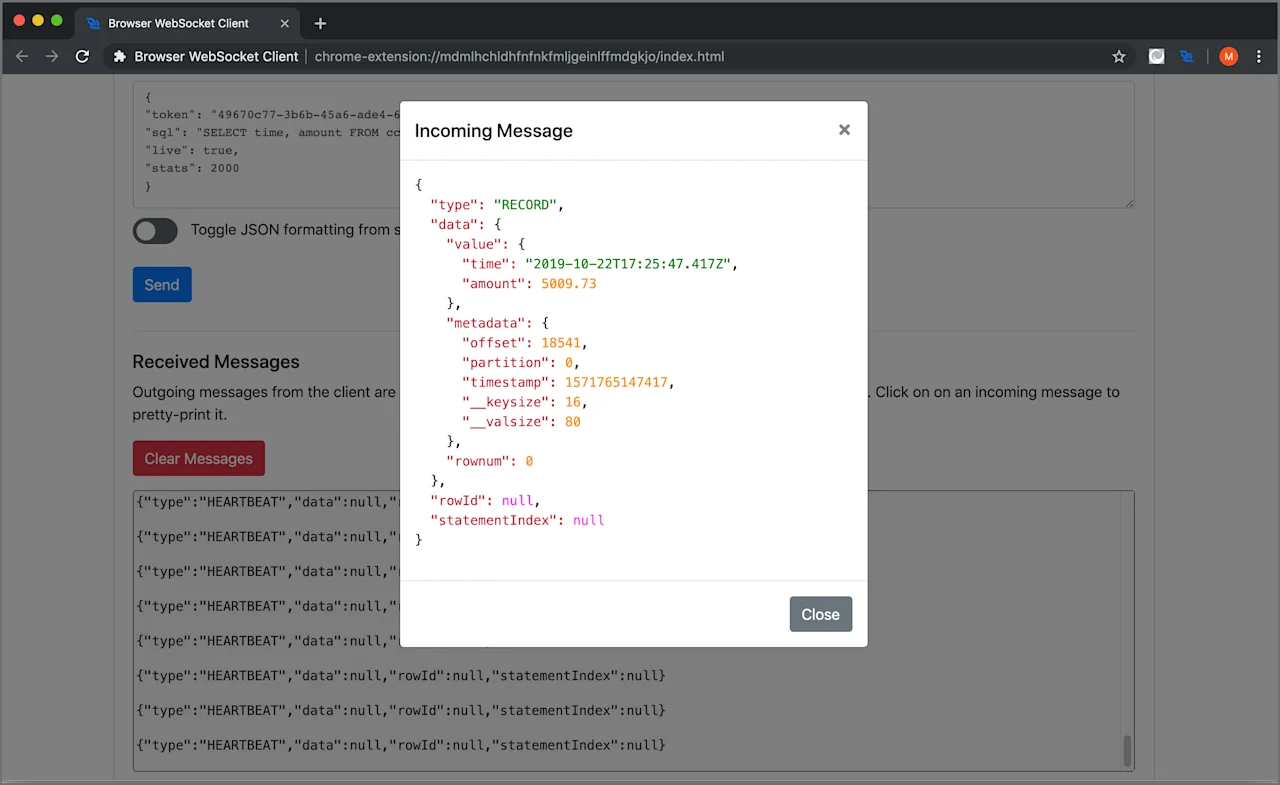Viewport: 1280px width, 785px height.
Task: Close the Incoming Message dialog with X
Action: click(x=844, y=130)
